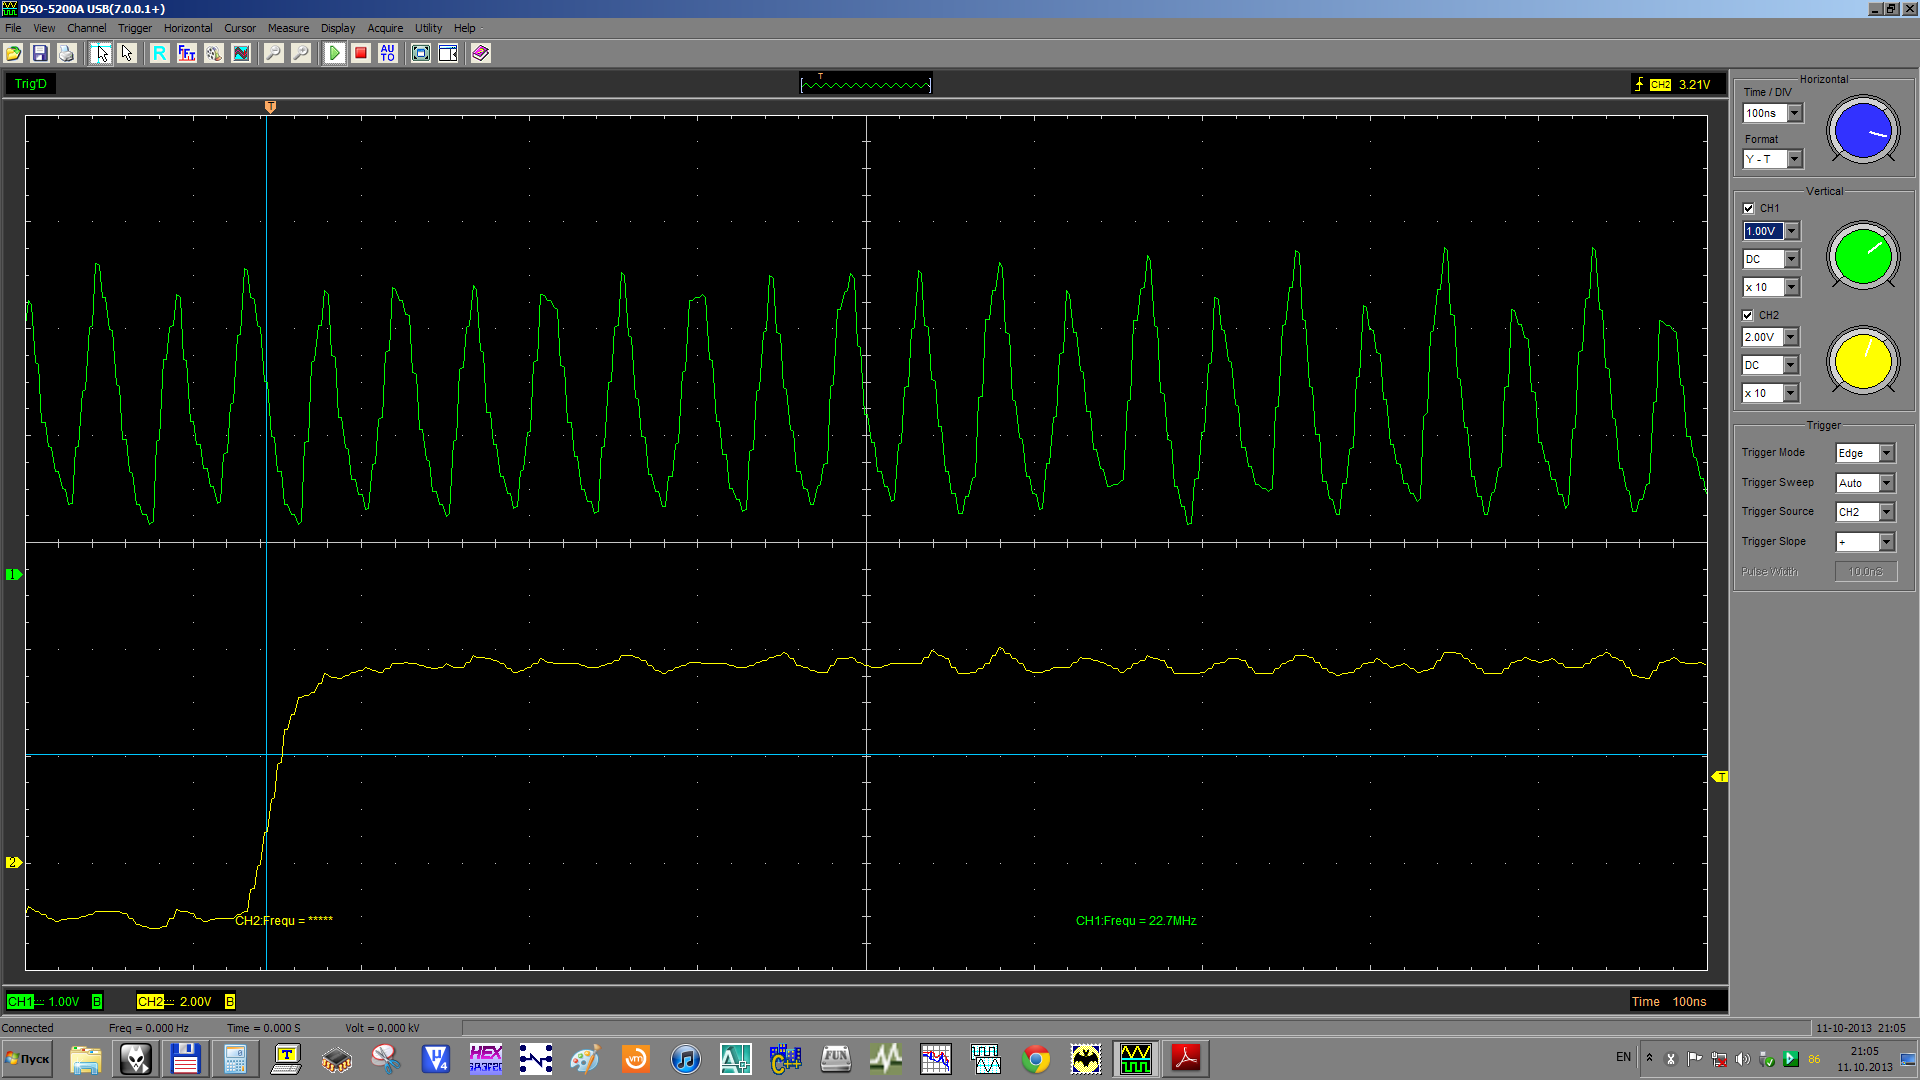The image size is (1920, 1080).
Task: Click the blue horizontal time knob
Action: [1863, 129]
